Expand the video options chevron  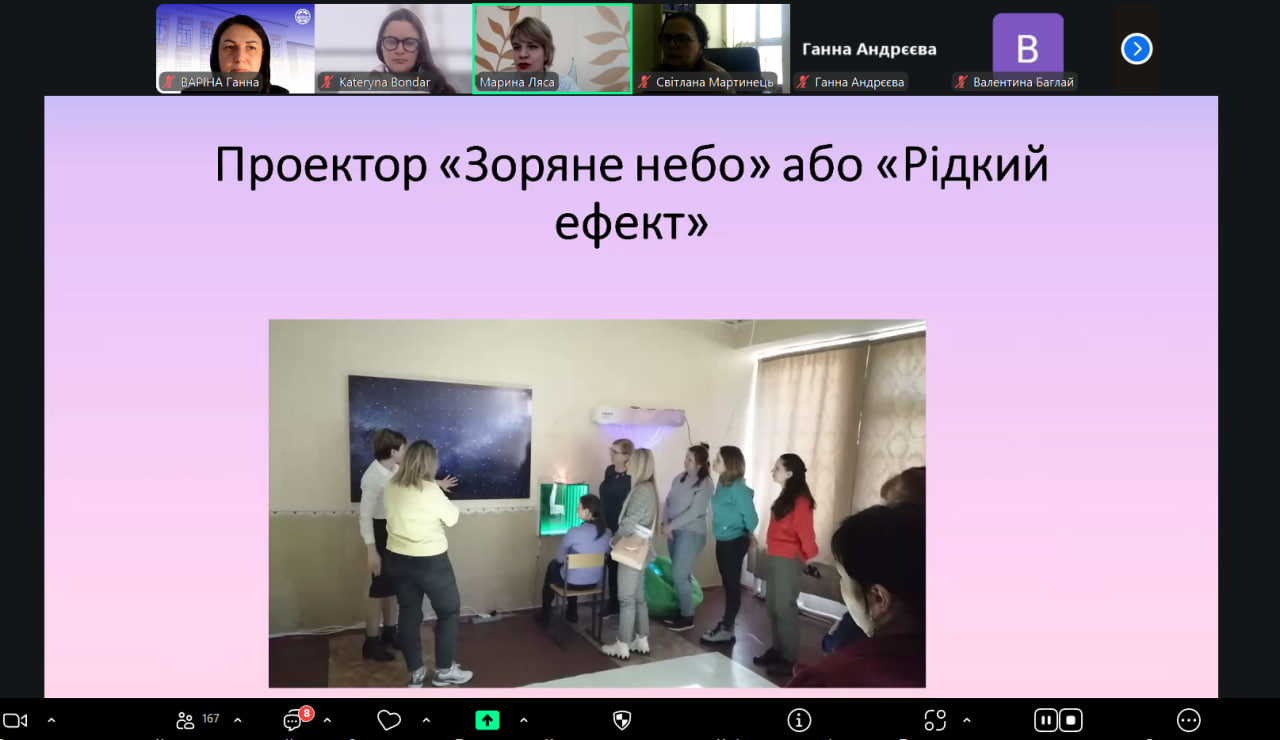[x=52, y=720]
